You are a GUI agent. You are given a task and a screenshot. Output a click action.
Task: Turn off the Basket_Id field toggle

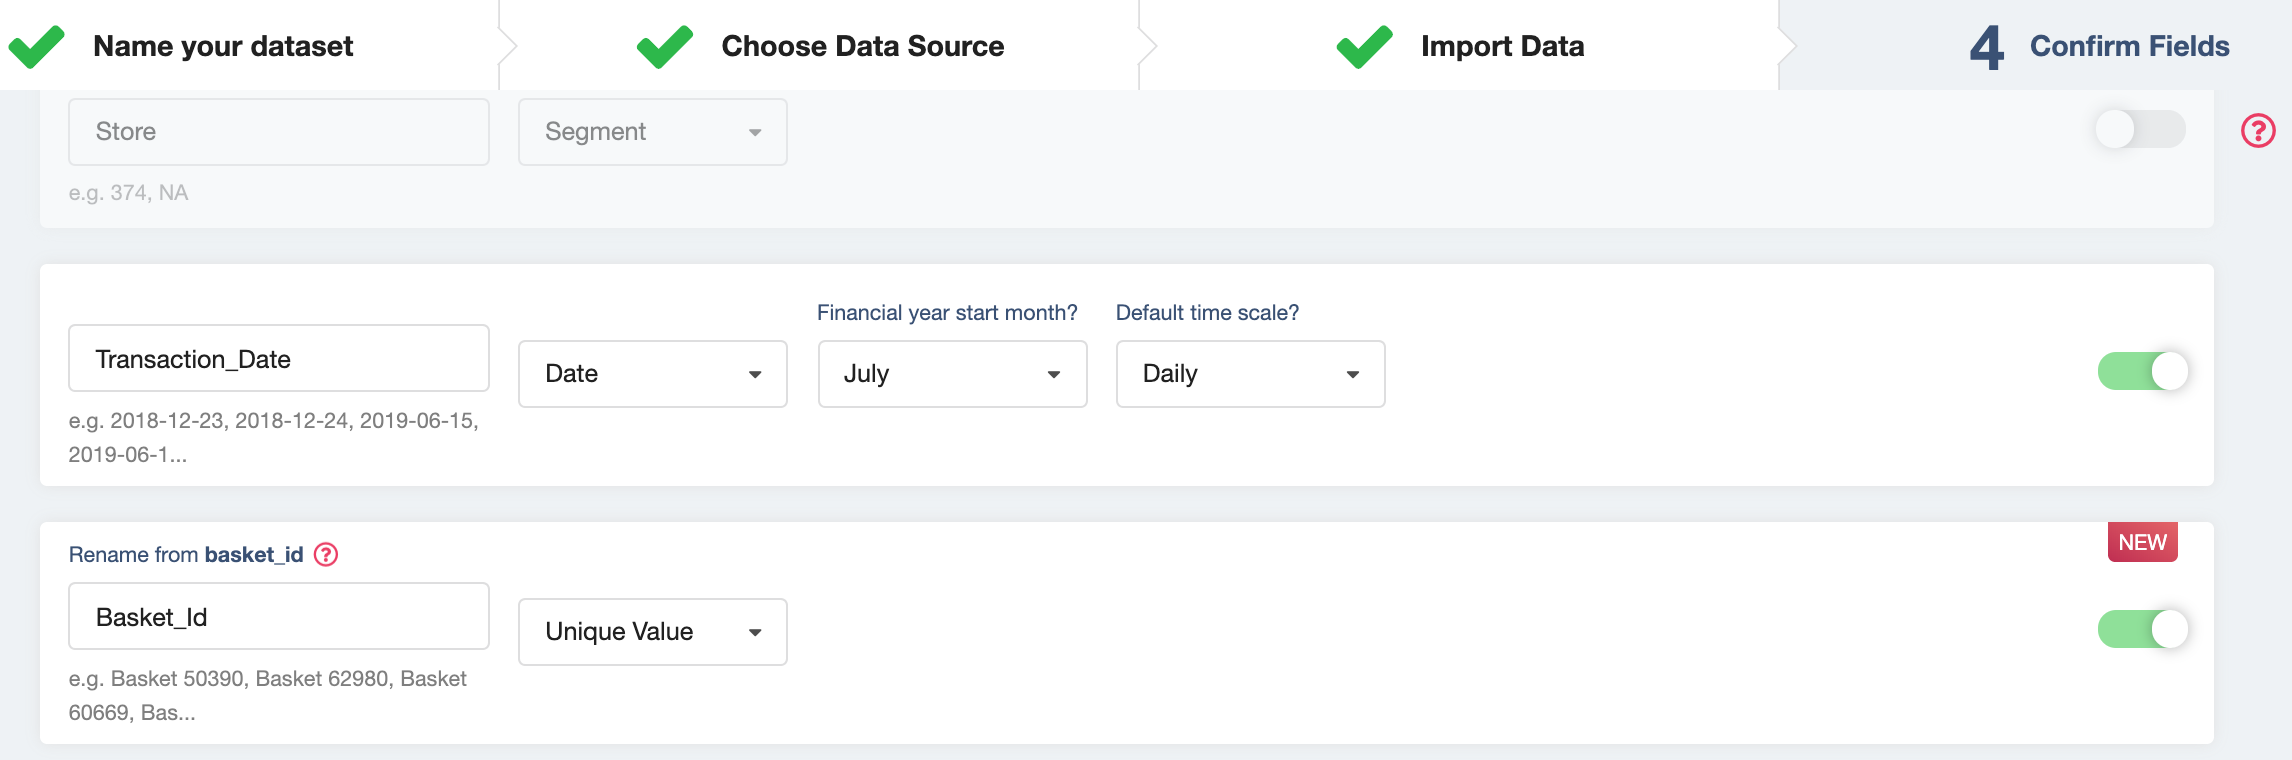point(2142,630)
